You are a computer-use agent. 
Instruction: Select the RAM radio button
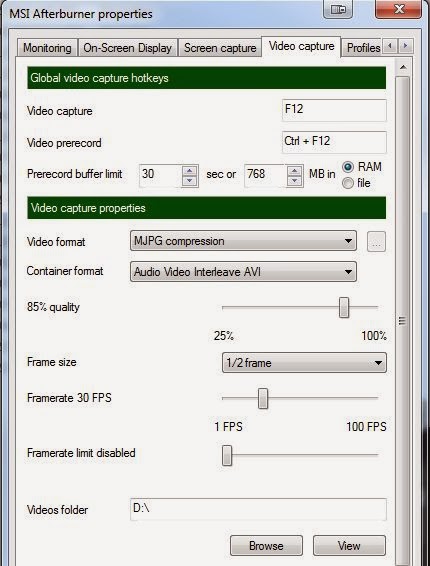pos(348,167)
